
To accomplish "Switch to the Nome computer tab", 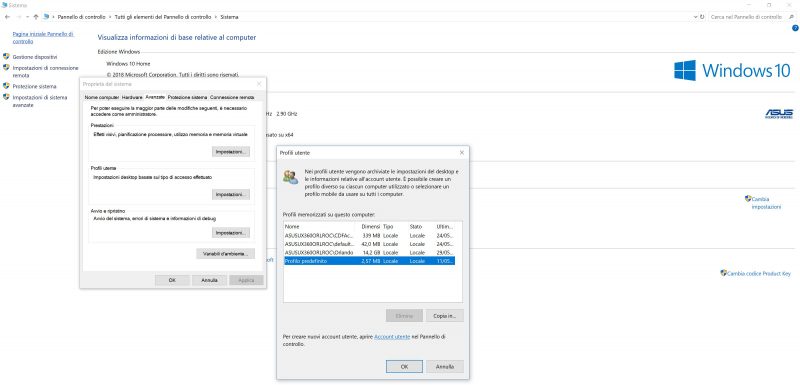I will tap(102, 97).
